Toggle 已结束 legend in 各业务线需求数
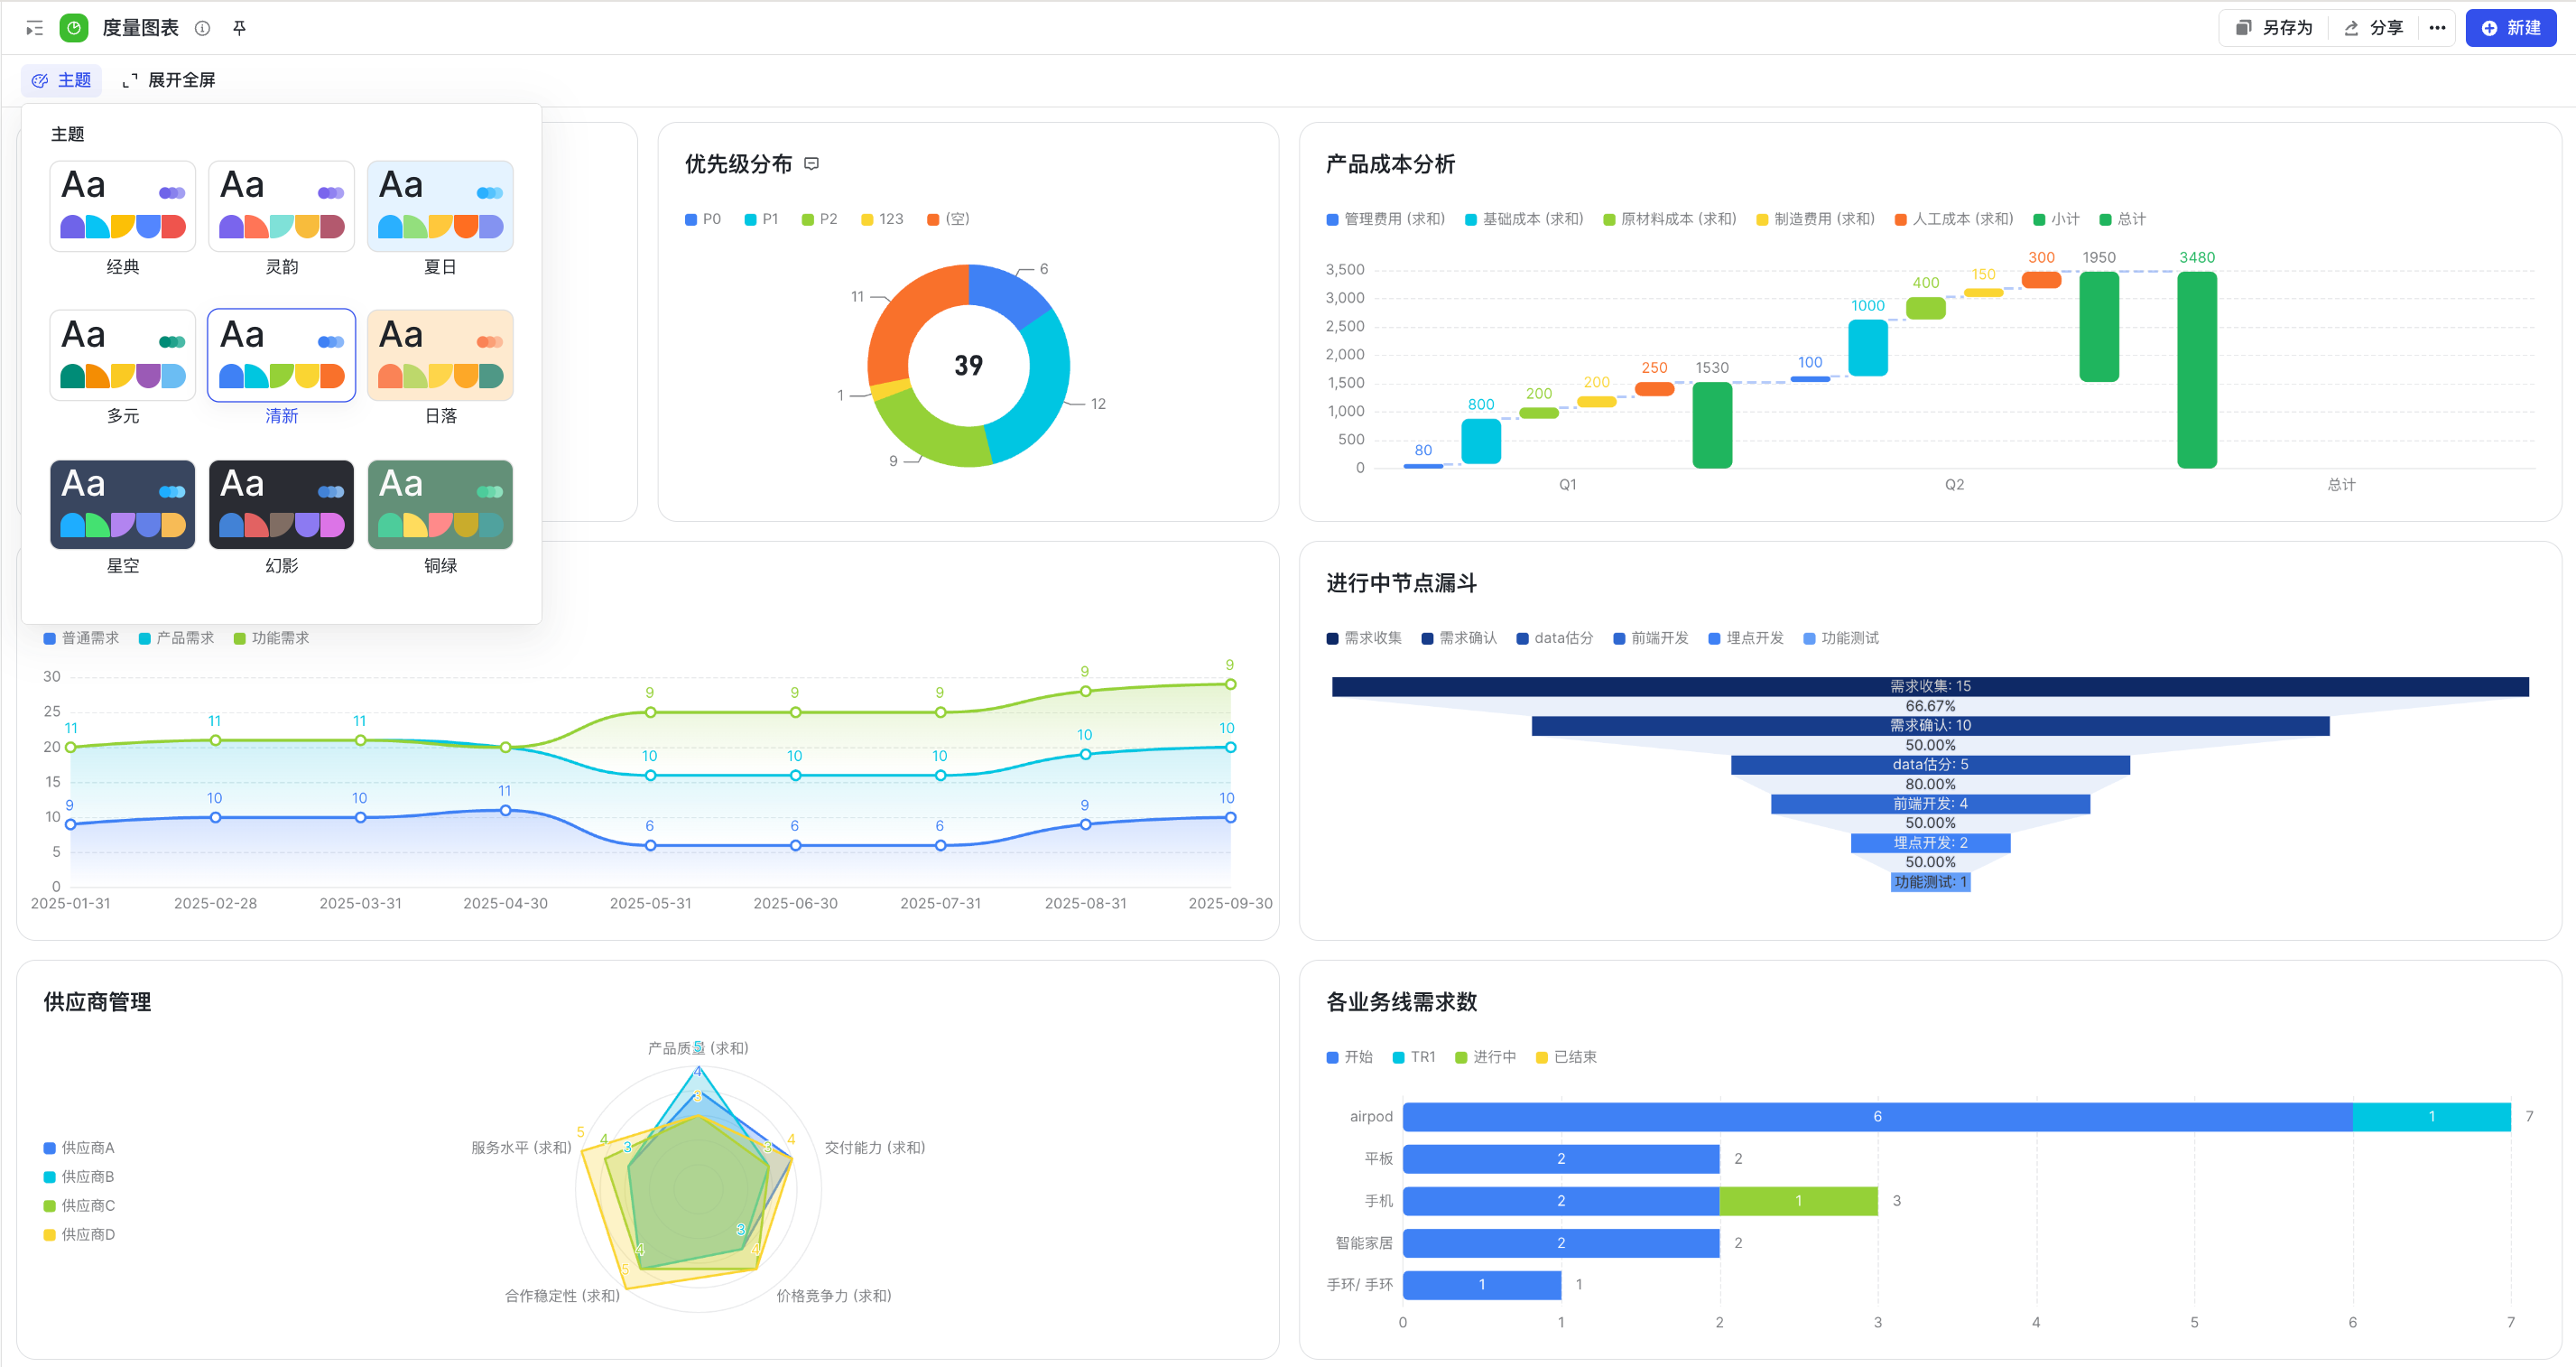 [x=1566, y=1057]
